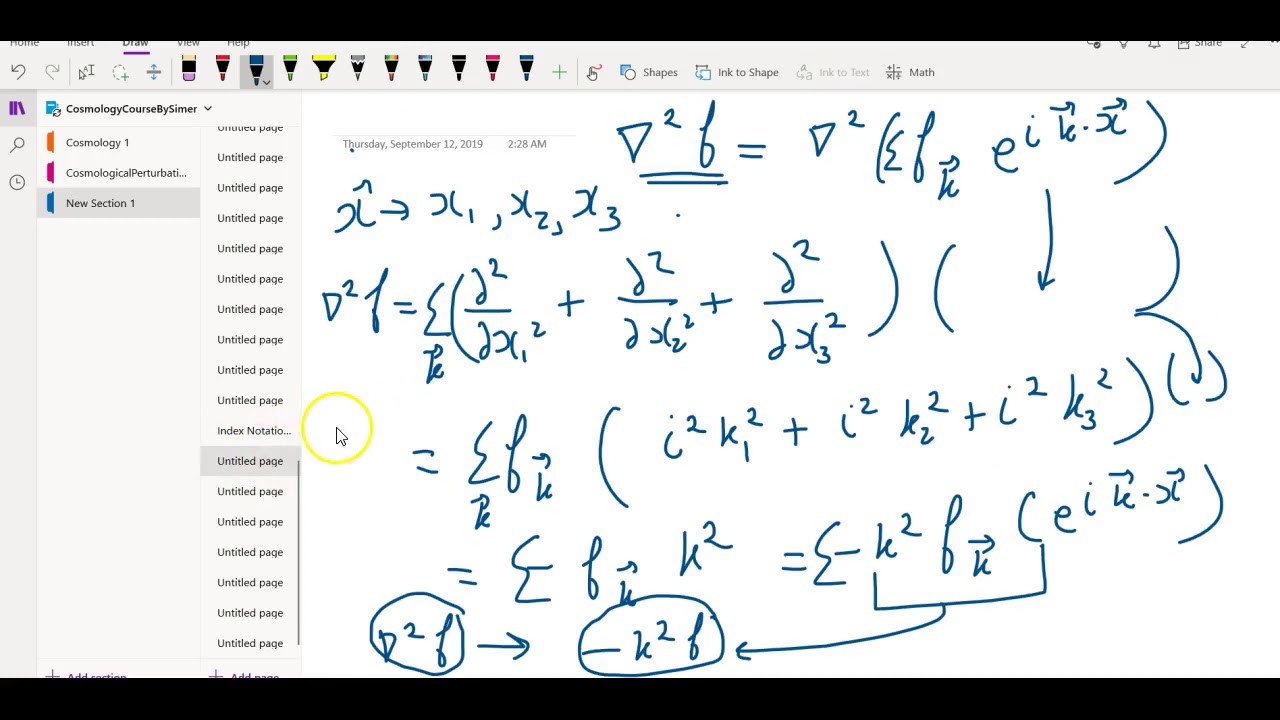
Task: Click the Share button
Action: [x=1199, y=43]
